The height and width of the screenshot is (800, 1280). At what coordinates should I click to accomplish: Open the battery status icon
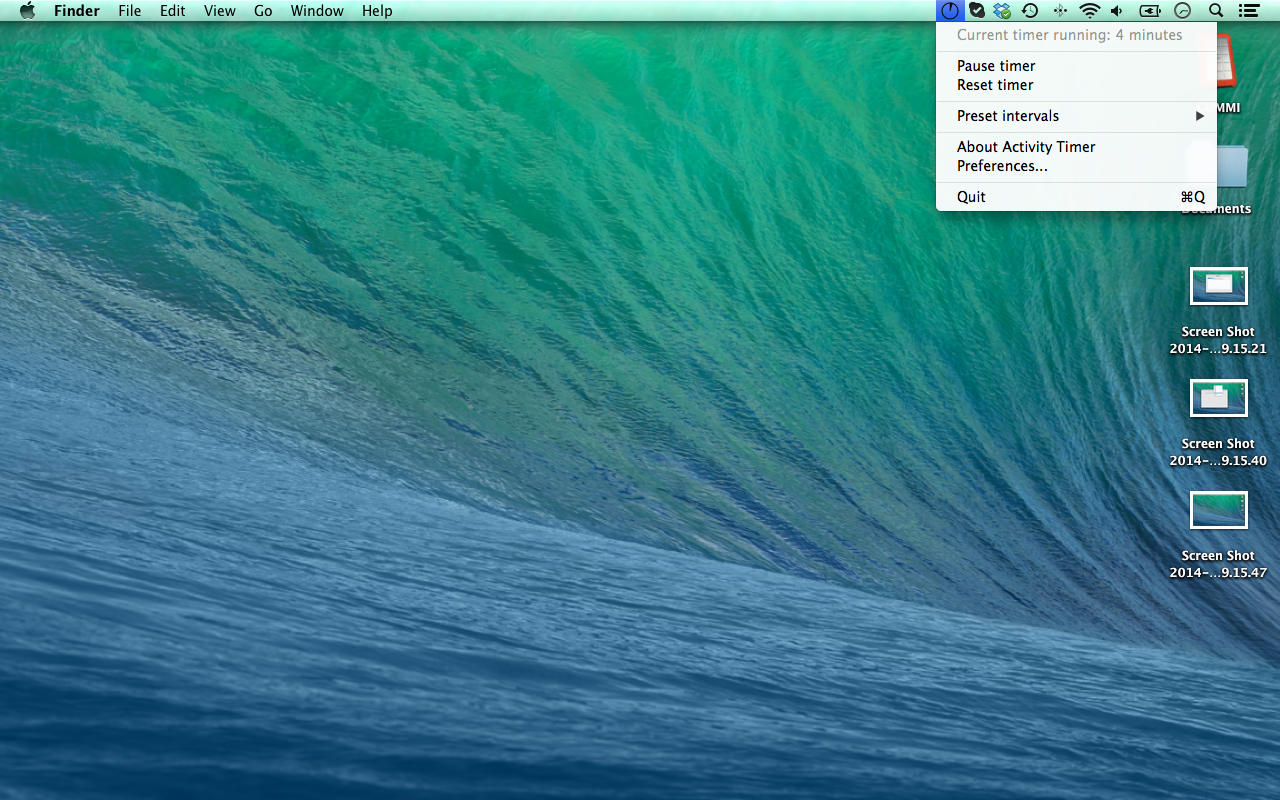[x=1150, y=11]
